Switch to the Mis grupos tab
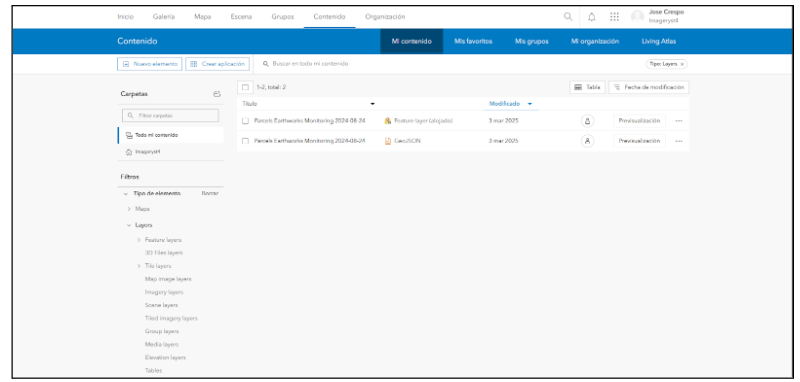800x382 pixels. [532, 41]
